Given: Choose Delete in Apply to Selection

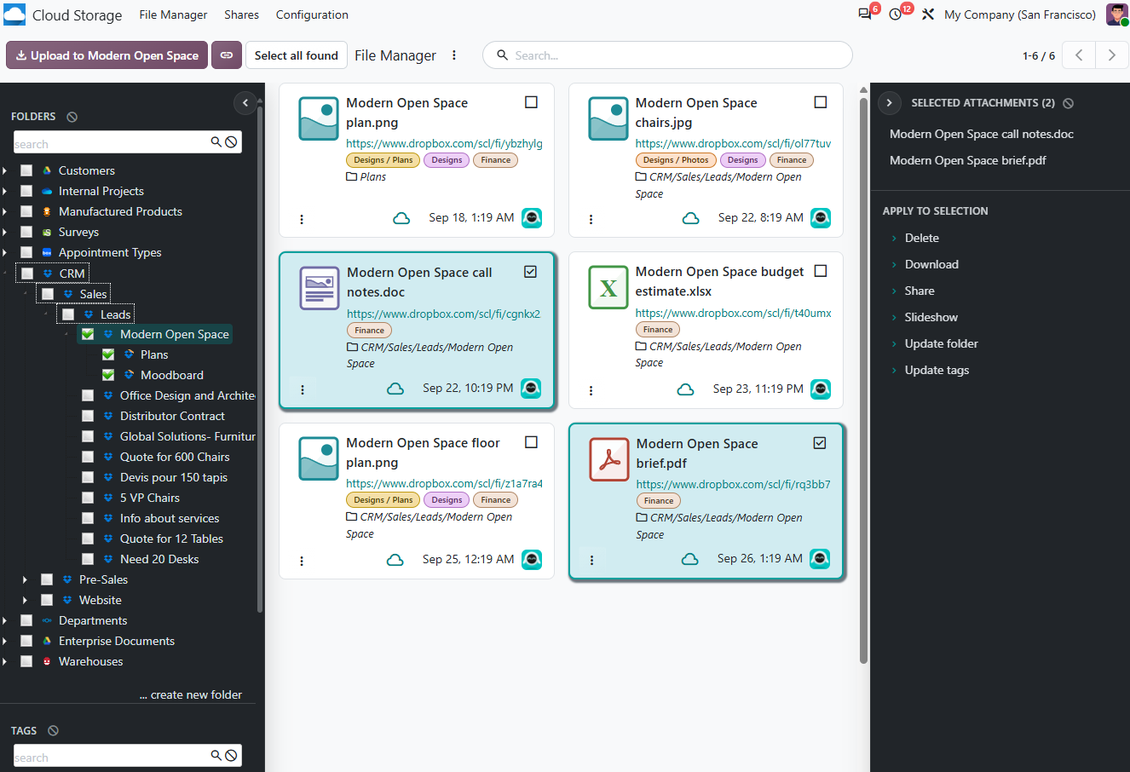Looking at the screenshot, I should (922, 238).
